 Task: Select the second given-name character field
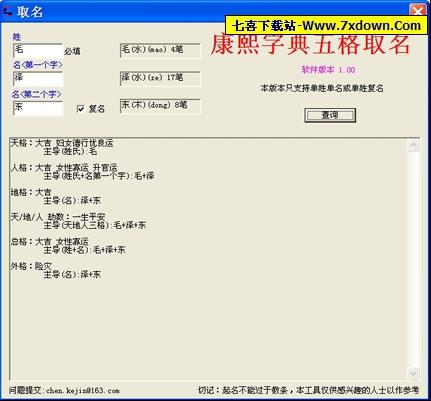pos(38,108)
